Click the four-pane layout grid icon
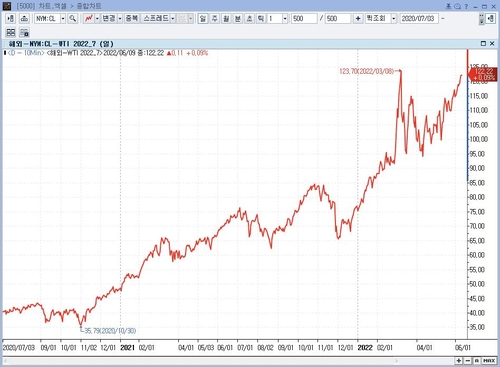500x367 pixels. click(11, 32)
